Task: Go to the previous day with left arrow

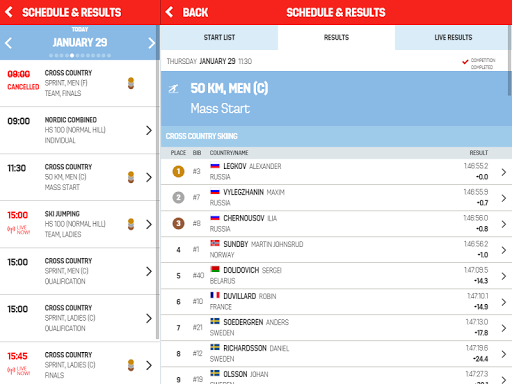Action: tap(8, 43)
